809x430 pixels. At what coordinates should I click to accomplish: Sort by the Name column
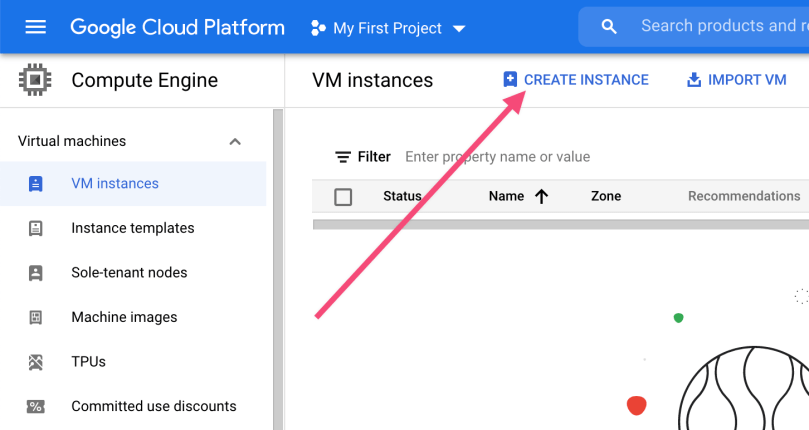[506, 196]
